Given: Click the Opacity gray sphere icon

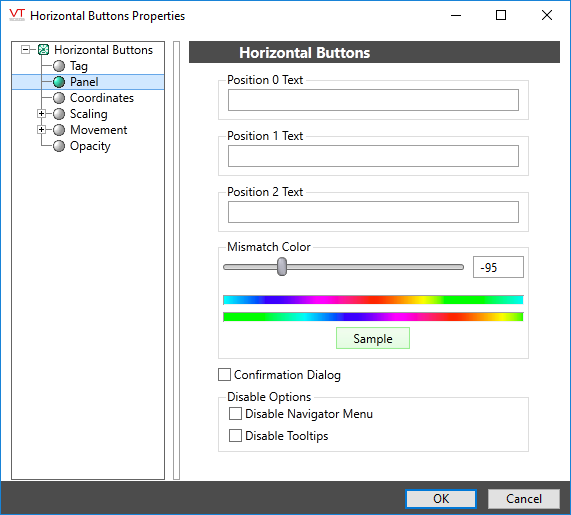Looking at the screenshot, I should tap(59, 146).
